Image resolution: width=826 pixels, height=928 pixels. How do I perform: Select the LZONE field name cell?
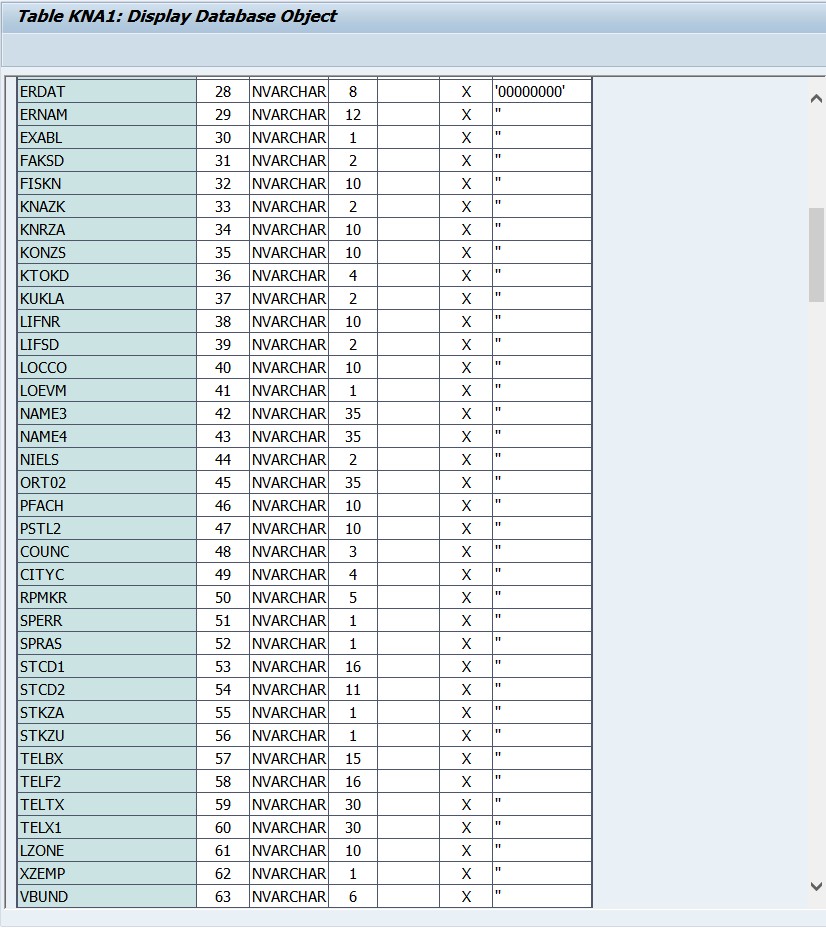pyautogui.click(x=107, y=850)
